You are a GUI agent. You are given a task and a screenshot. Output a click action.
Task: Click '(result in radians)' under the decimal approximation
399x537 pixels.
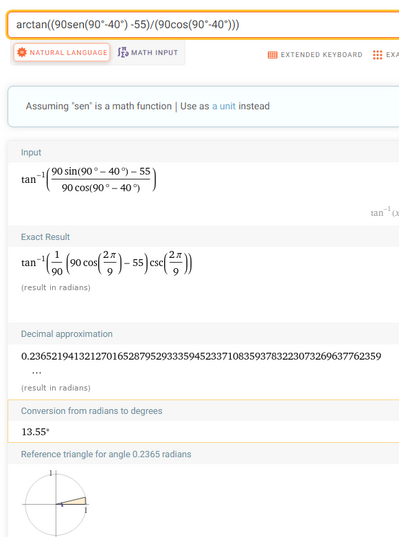tap(56, 388)
